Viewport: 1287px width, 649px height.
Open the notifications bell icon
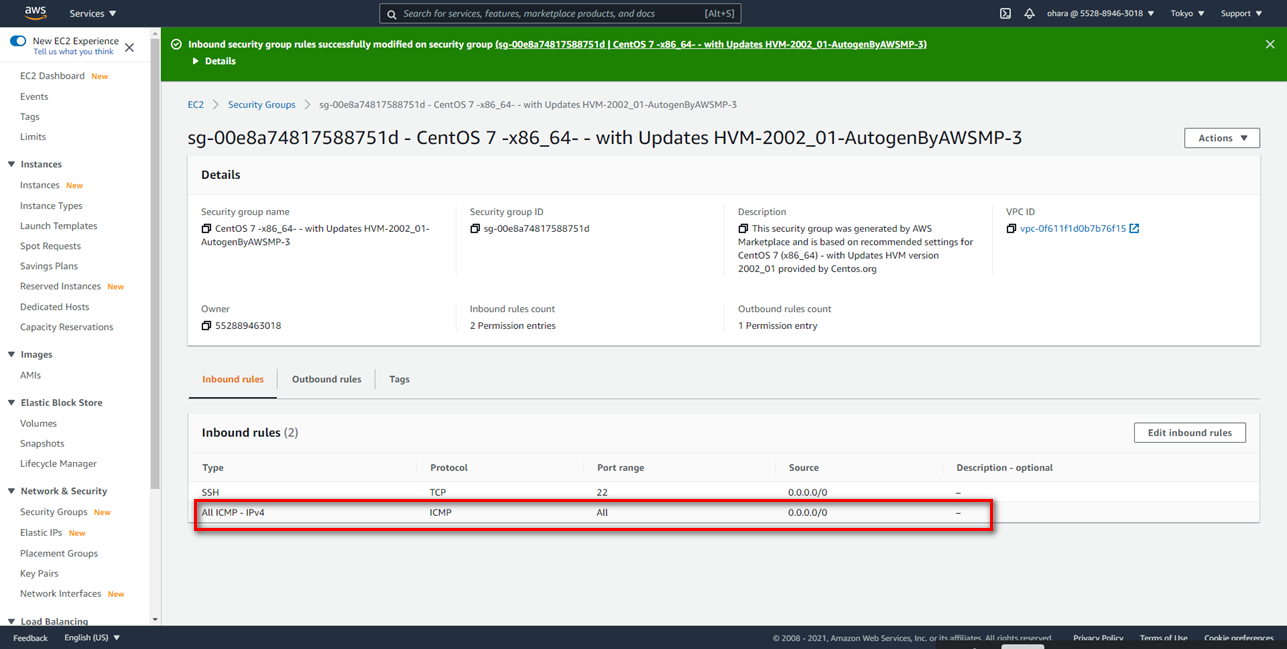(1030, 13)
